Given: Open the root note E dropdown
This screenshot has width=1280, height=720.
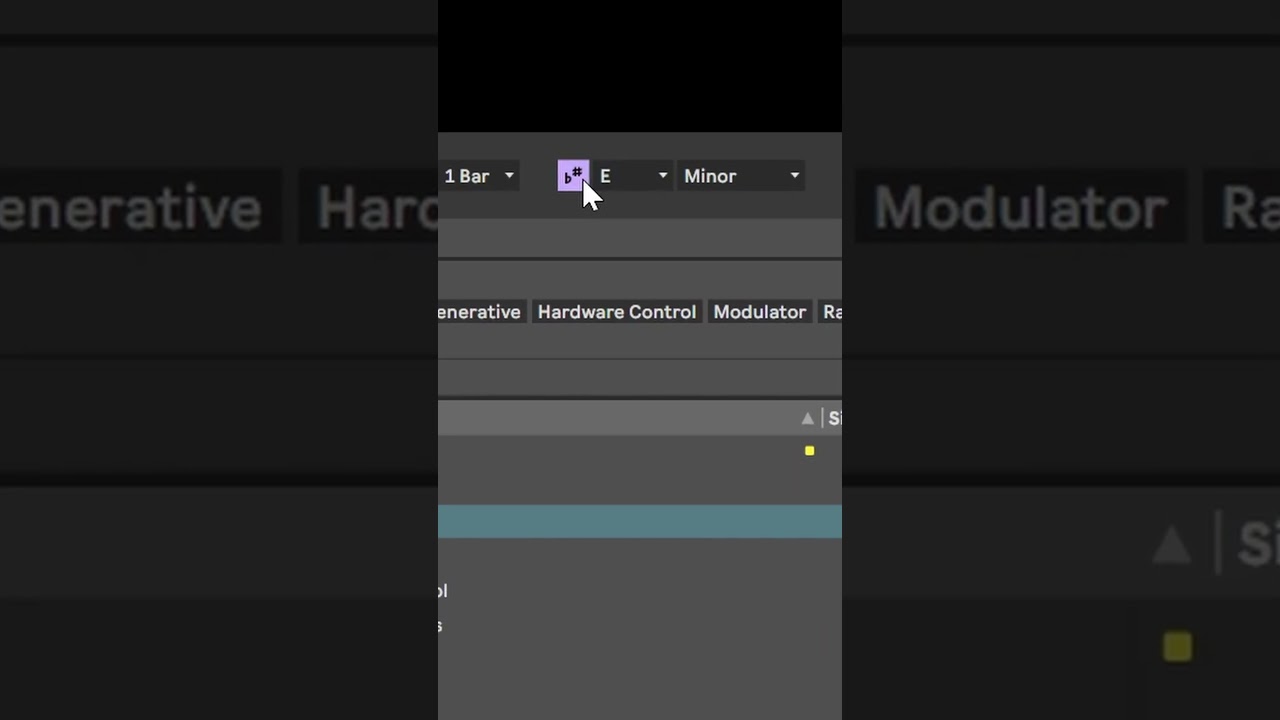Looking at the screenshot, I should click(x=633, y=176).
